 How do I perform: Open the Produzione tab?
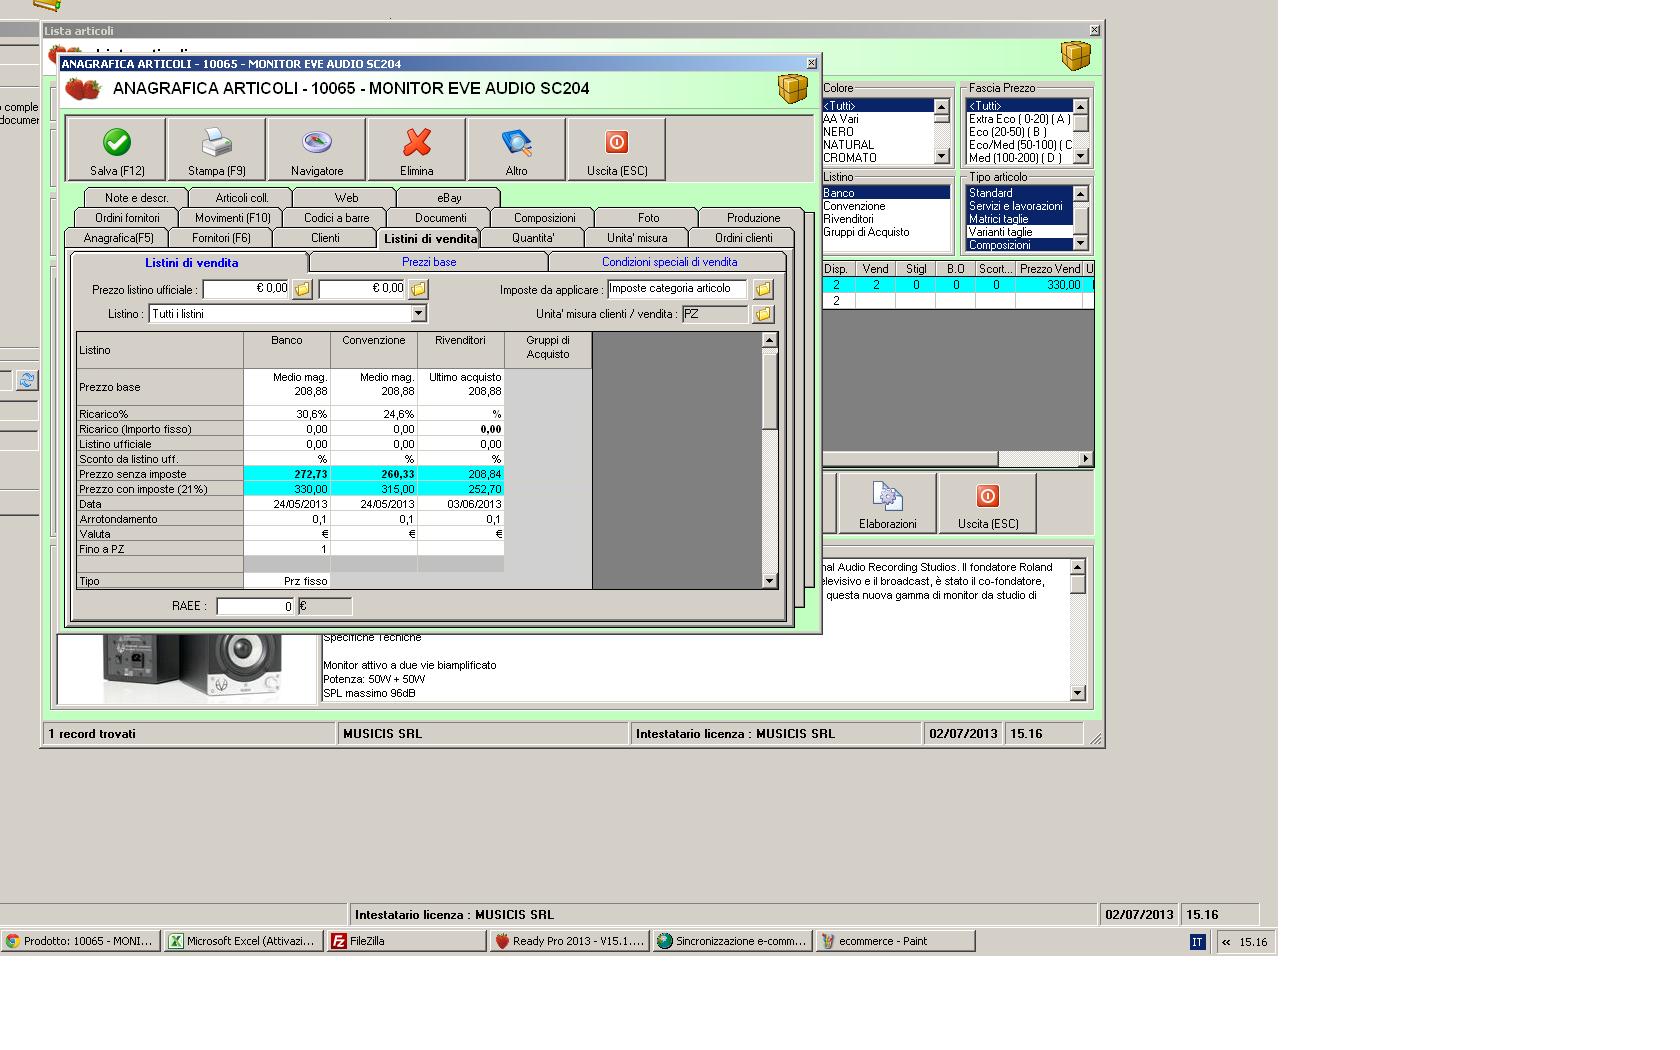click(753, 218)
